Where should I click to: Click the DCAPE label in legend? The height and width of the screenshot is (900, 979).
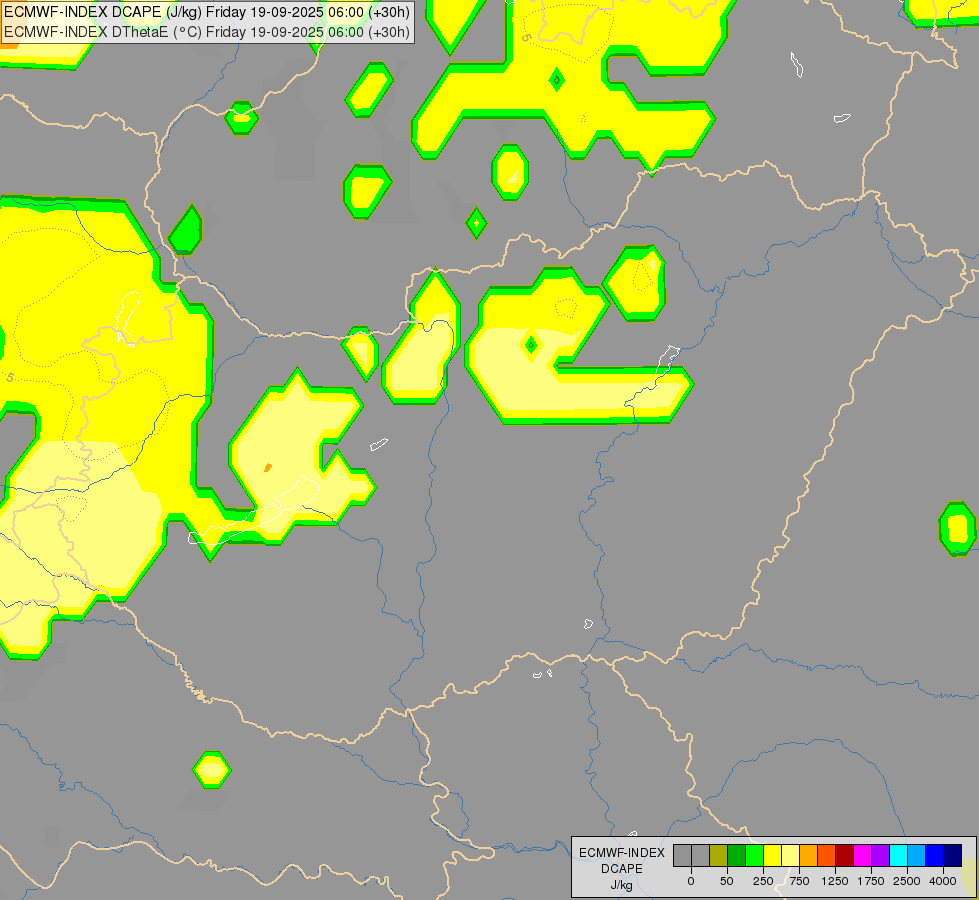(622, 869)
